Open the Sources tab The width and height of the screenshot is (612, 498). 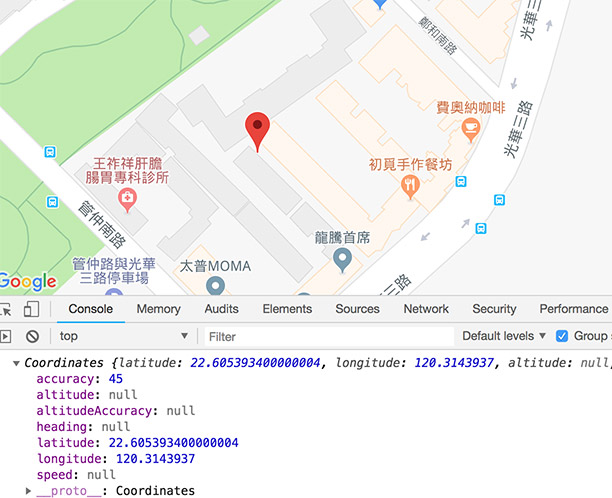click(358, 309)
